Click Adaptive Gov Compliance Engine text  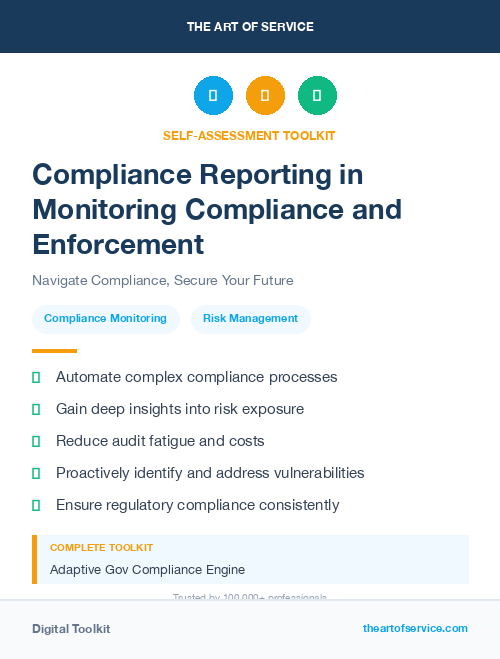pyautogui.click(x=147, y=570)
